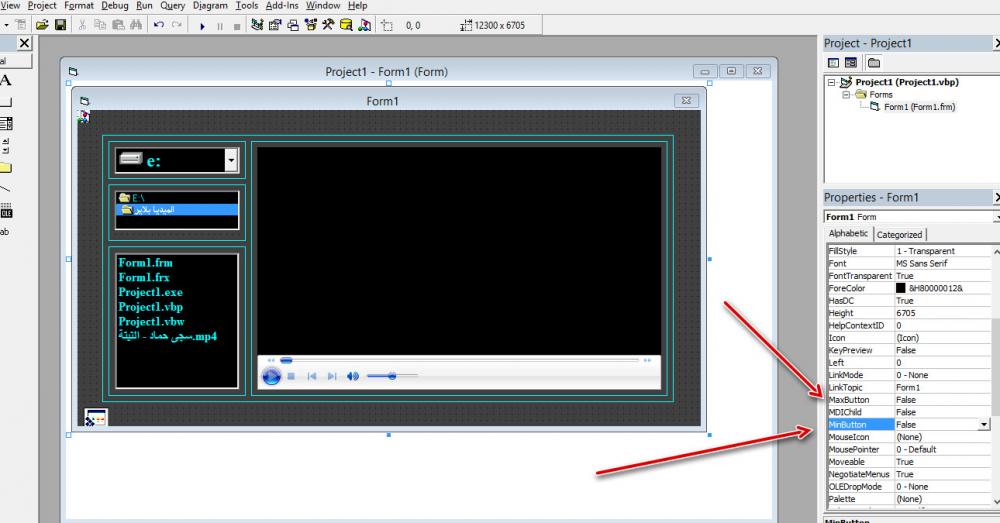Click View Code icon in Project panel
1000x523 pixels.
pyautogui.click(x=834, y=63)
